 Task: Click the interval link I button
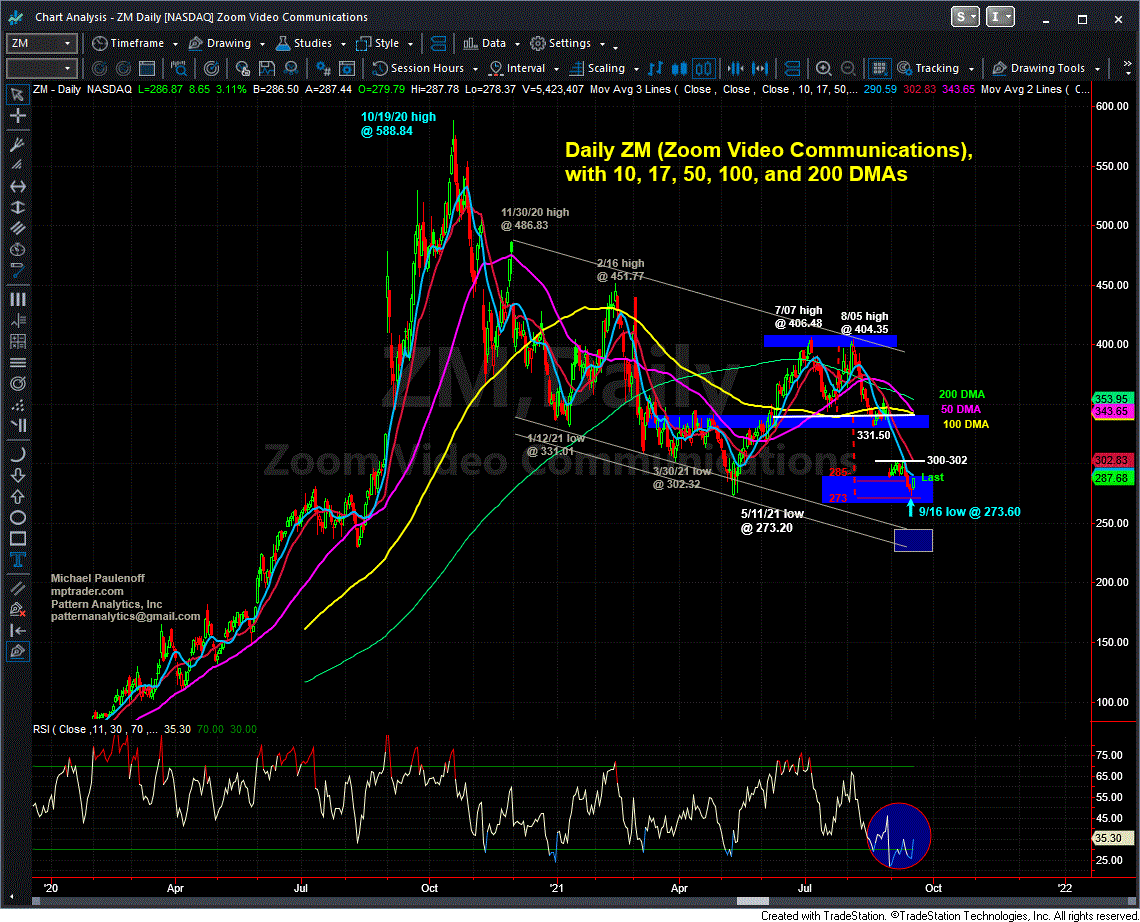[1000, 17]
